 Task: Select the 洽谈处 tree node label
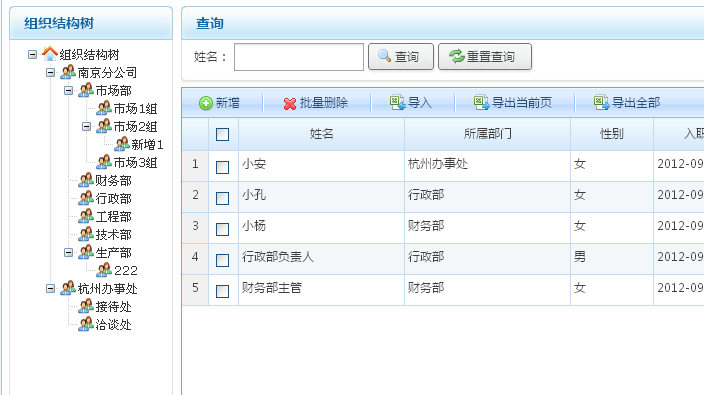(114, 325)
